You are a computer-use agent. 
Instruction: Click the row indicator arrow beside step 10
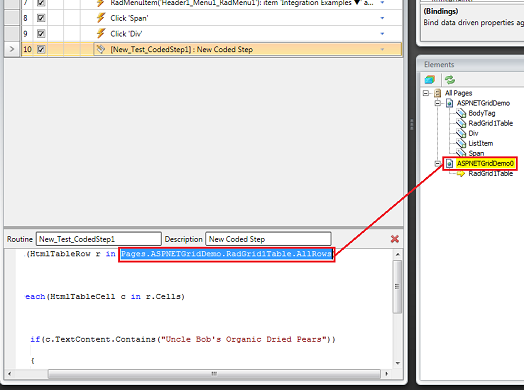[x=12, y=49]
